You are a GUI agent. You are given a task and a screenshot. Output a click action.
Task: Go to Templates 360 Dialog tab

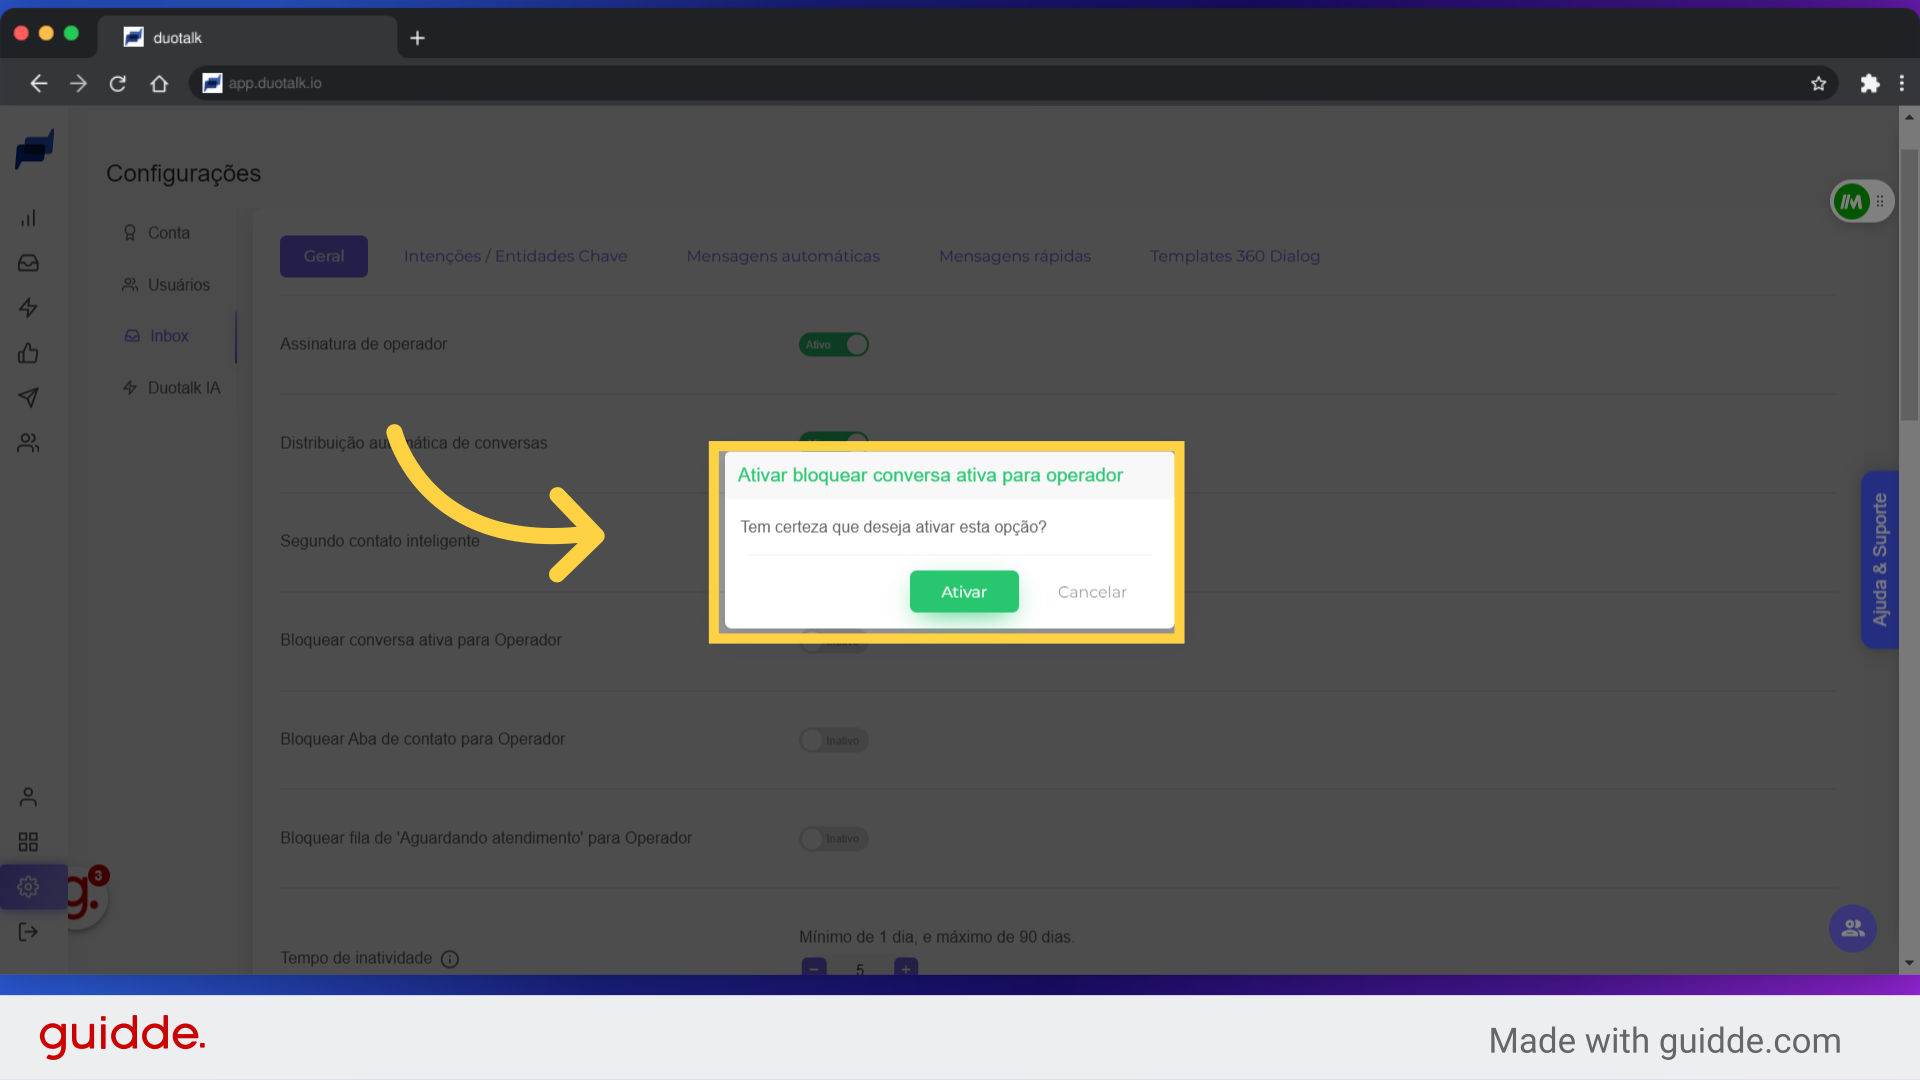point(1235,256)
